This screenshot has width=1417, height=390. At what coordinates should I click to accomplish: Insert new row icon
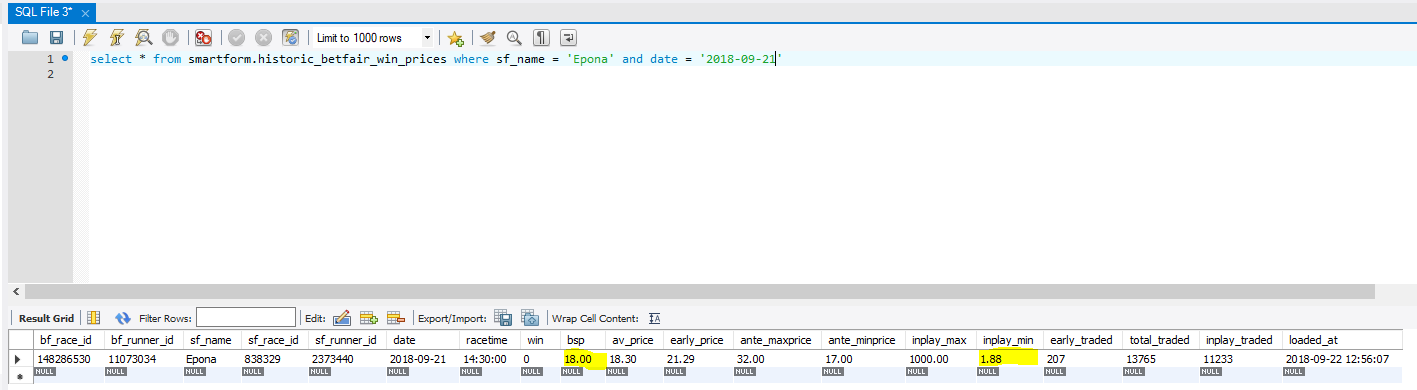point(368,318)
